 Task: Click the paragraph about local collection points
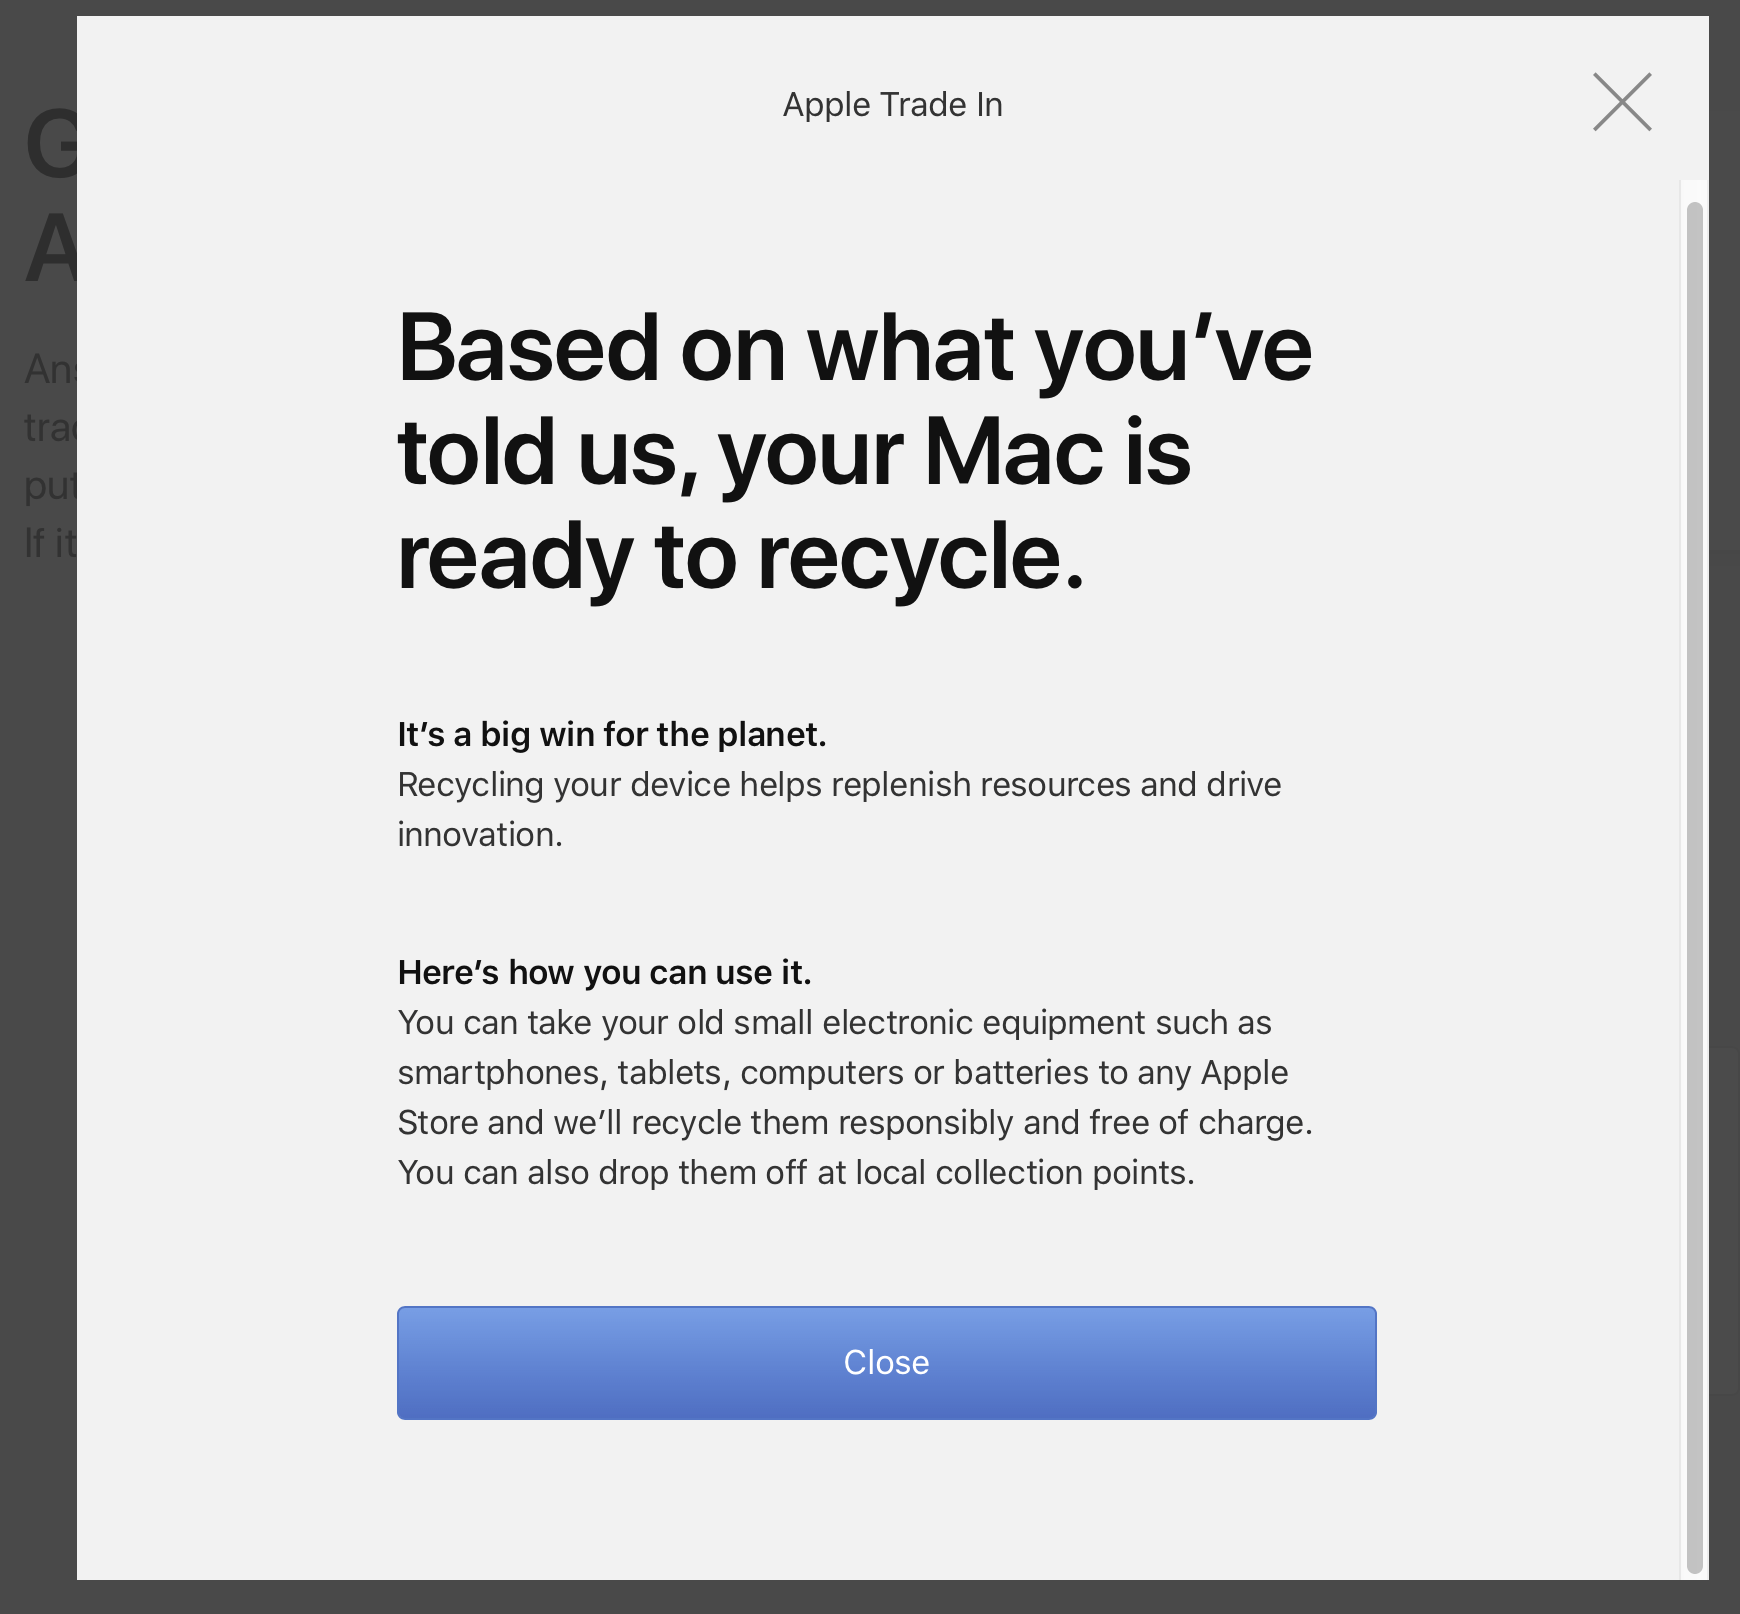point(855,1097)
